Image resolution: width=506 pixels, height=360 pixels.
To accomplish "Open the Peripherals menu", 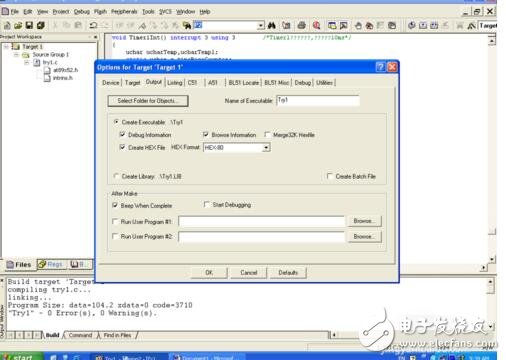I will [x=124, y=12].
